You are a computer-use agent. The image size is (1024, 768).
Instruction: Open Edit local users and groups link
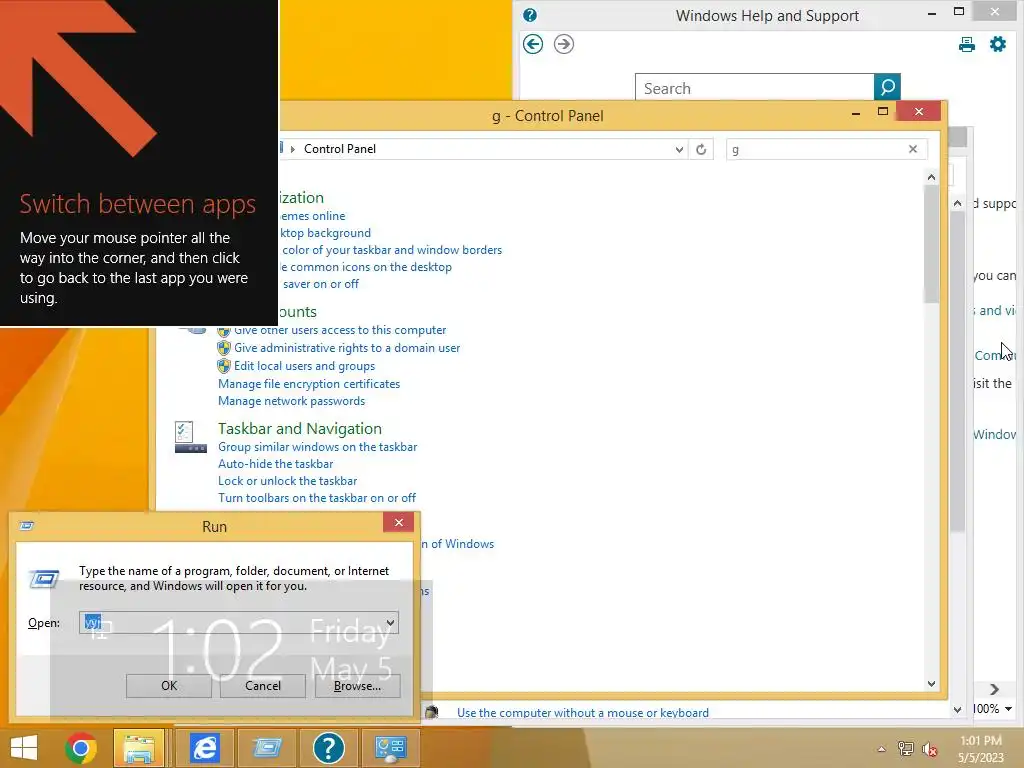pyautogui.click(x=304, y=366)
